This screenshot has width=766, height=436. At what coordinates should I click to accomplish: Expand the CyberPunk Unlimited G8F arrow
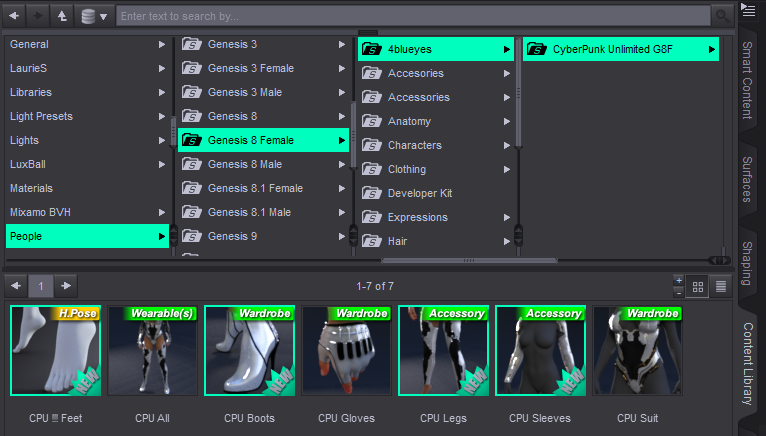point(712,49)
